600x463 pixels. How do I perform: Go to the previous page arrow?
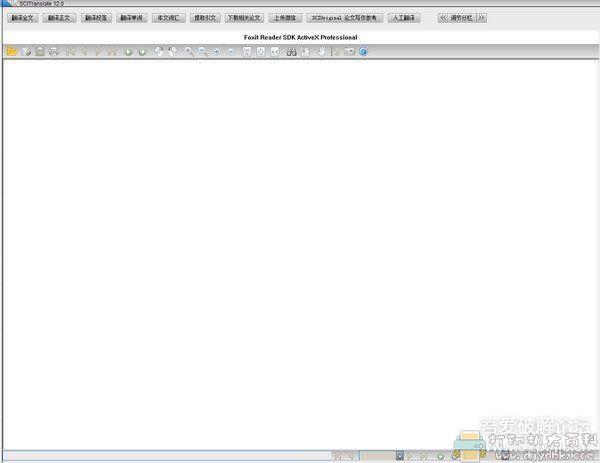point(84,52)
